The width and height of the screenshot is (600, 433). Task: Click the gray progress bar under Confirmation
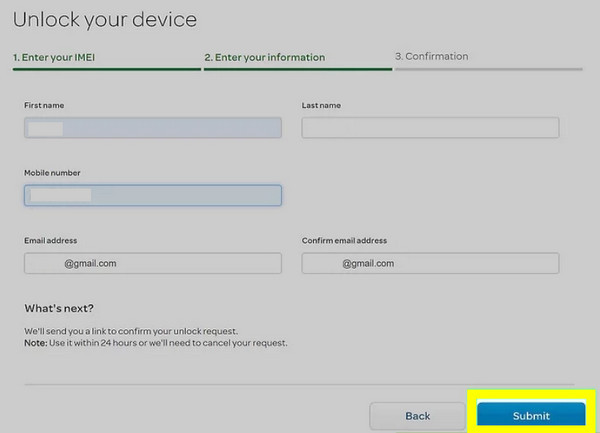pos(488,69)
